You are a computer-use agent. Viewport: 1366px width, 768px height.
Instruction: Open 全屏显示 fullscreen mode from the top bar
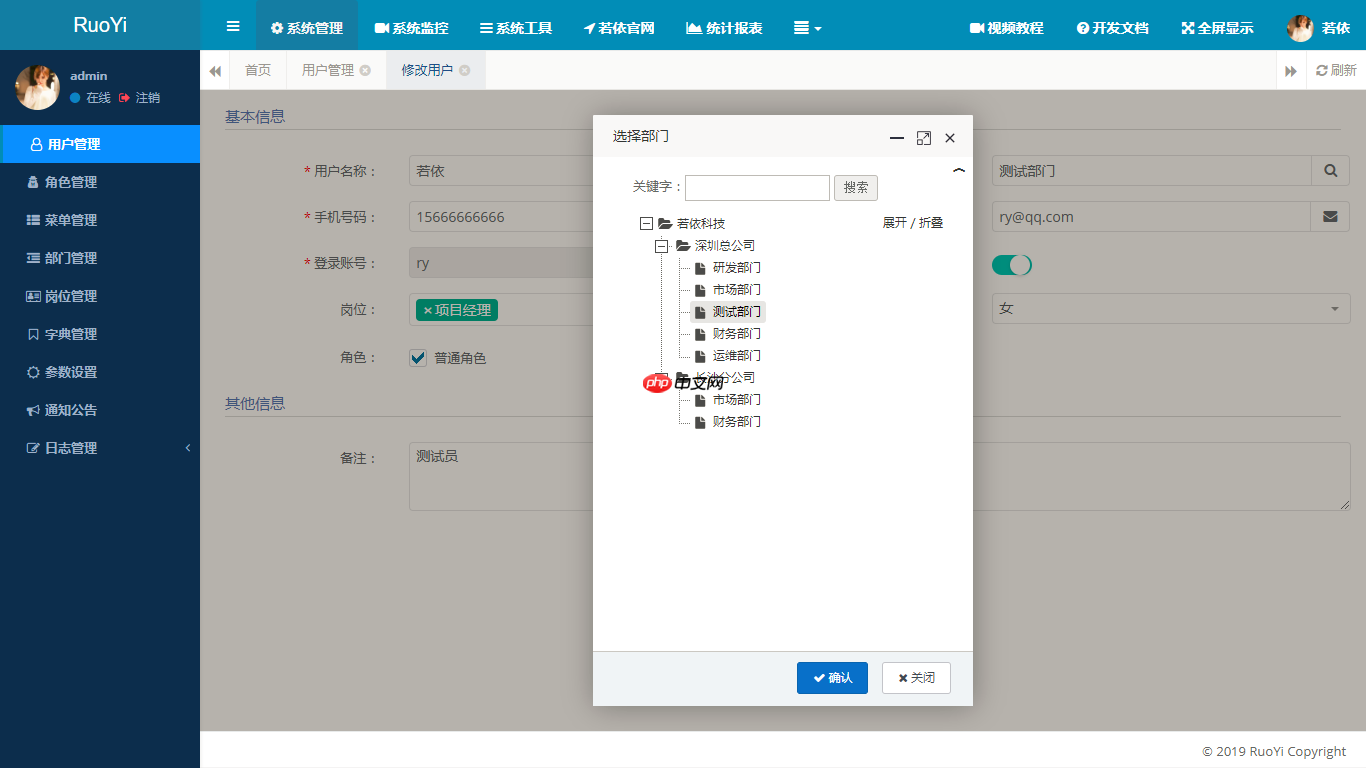[1218, 28]
